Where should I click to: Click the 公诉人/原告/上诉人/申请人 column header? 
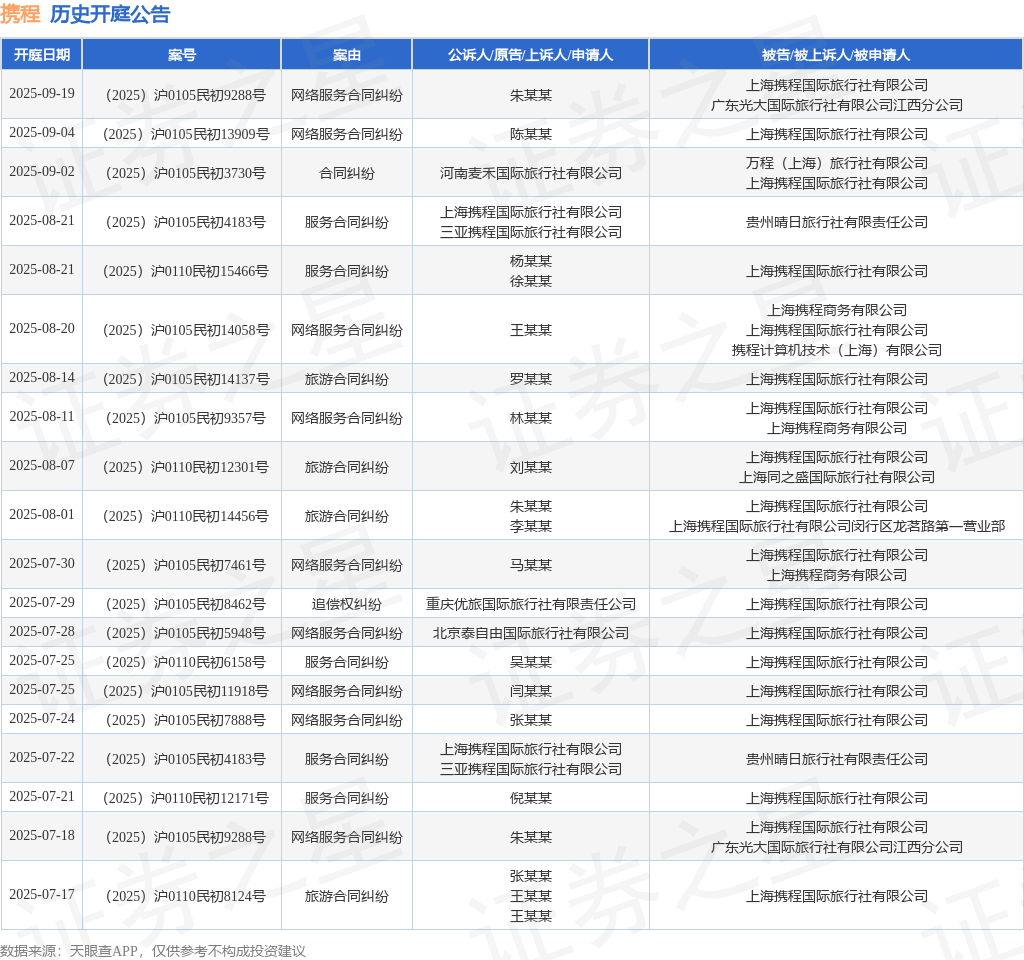point(530,55)
